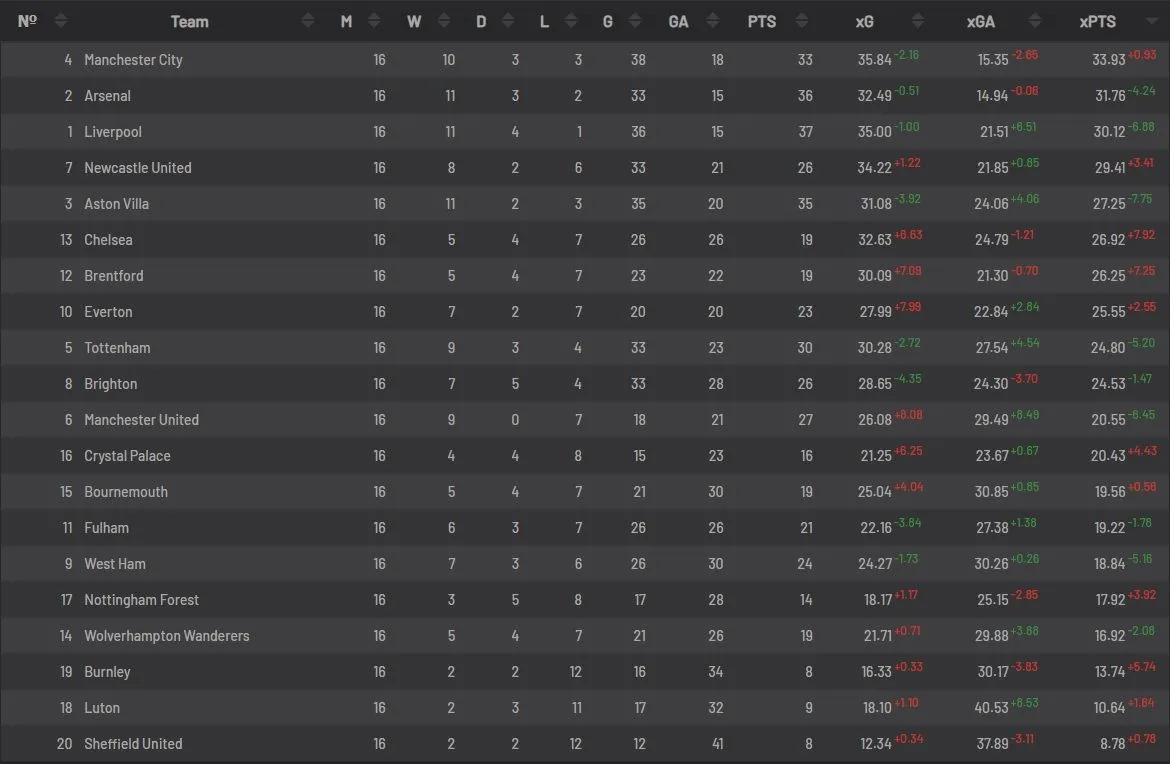This screenshot has height=764, width=1170.
Task: Sort by matches using the M arrows
Action: tap(374, 21)
